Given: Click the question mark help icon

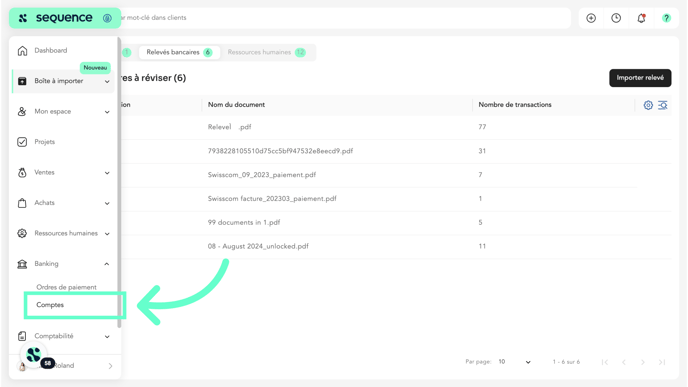Looking at the screenshot, I should tap(666, 18).
